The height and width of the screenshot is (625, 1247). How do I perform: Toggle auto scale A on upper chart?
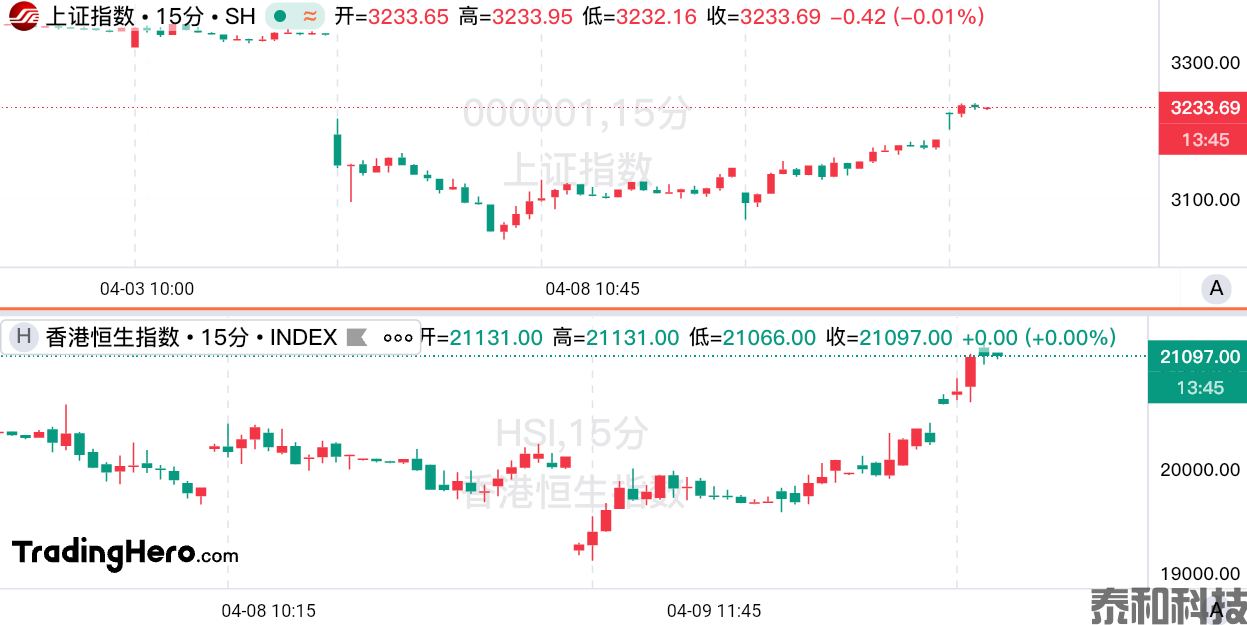pos(1216,289)
